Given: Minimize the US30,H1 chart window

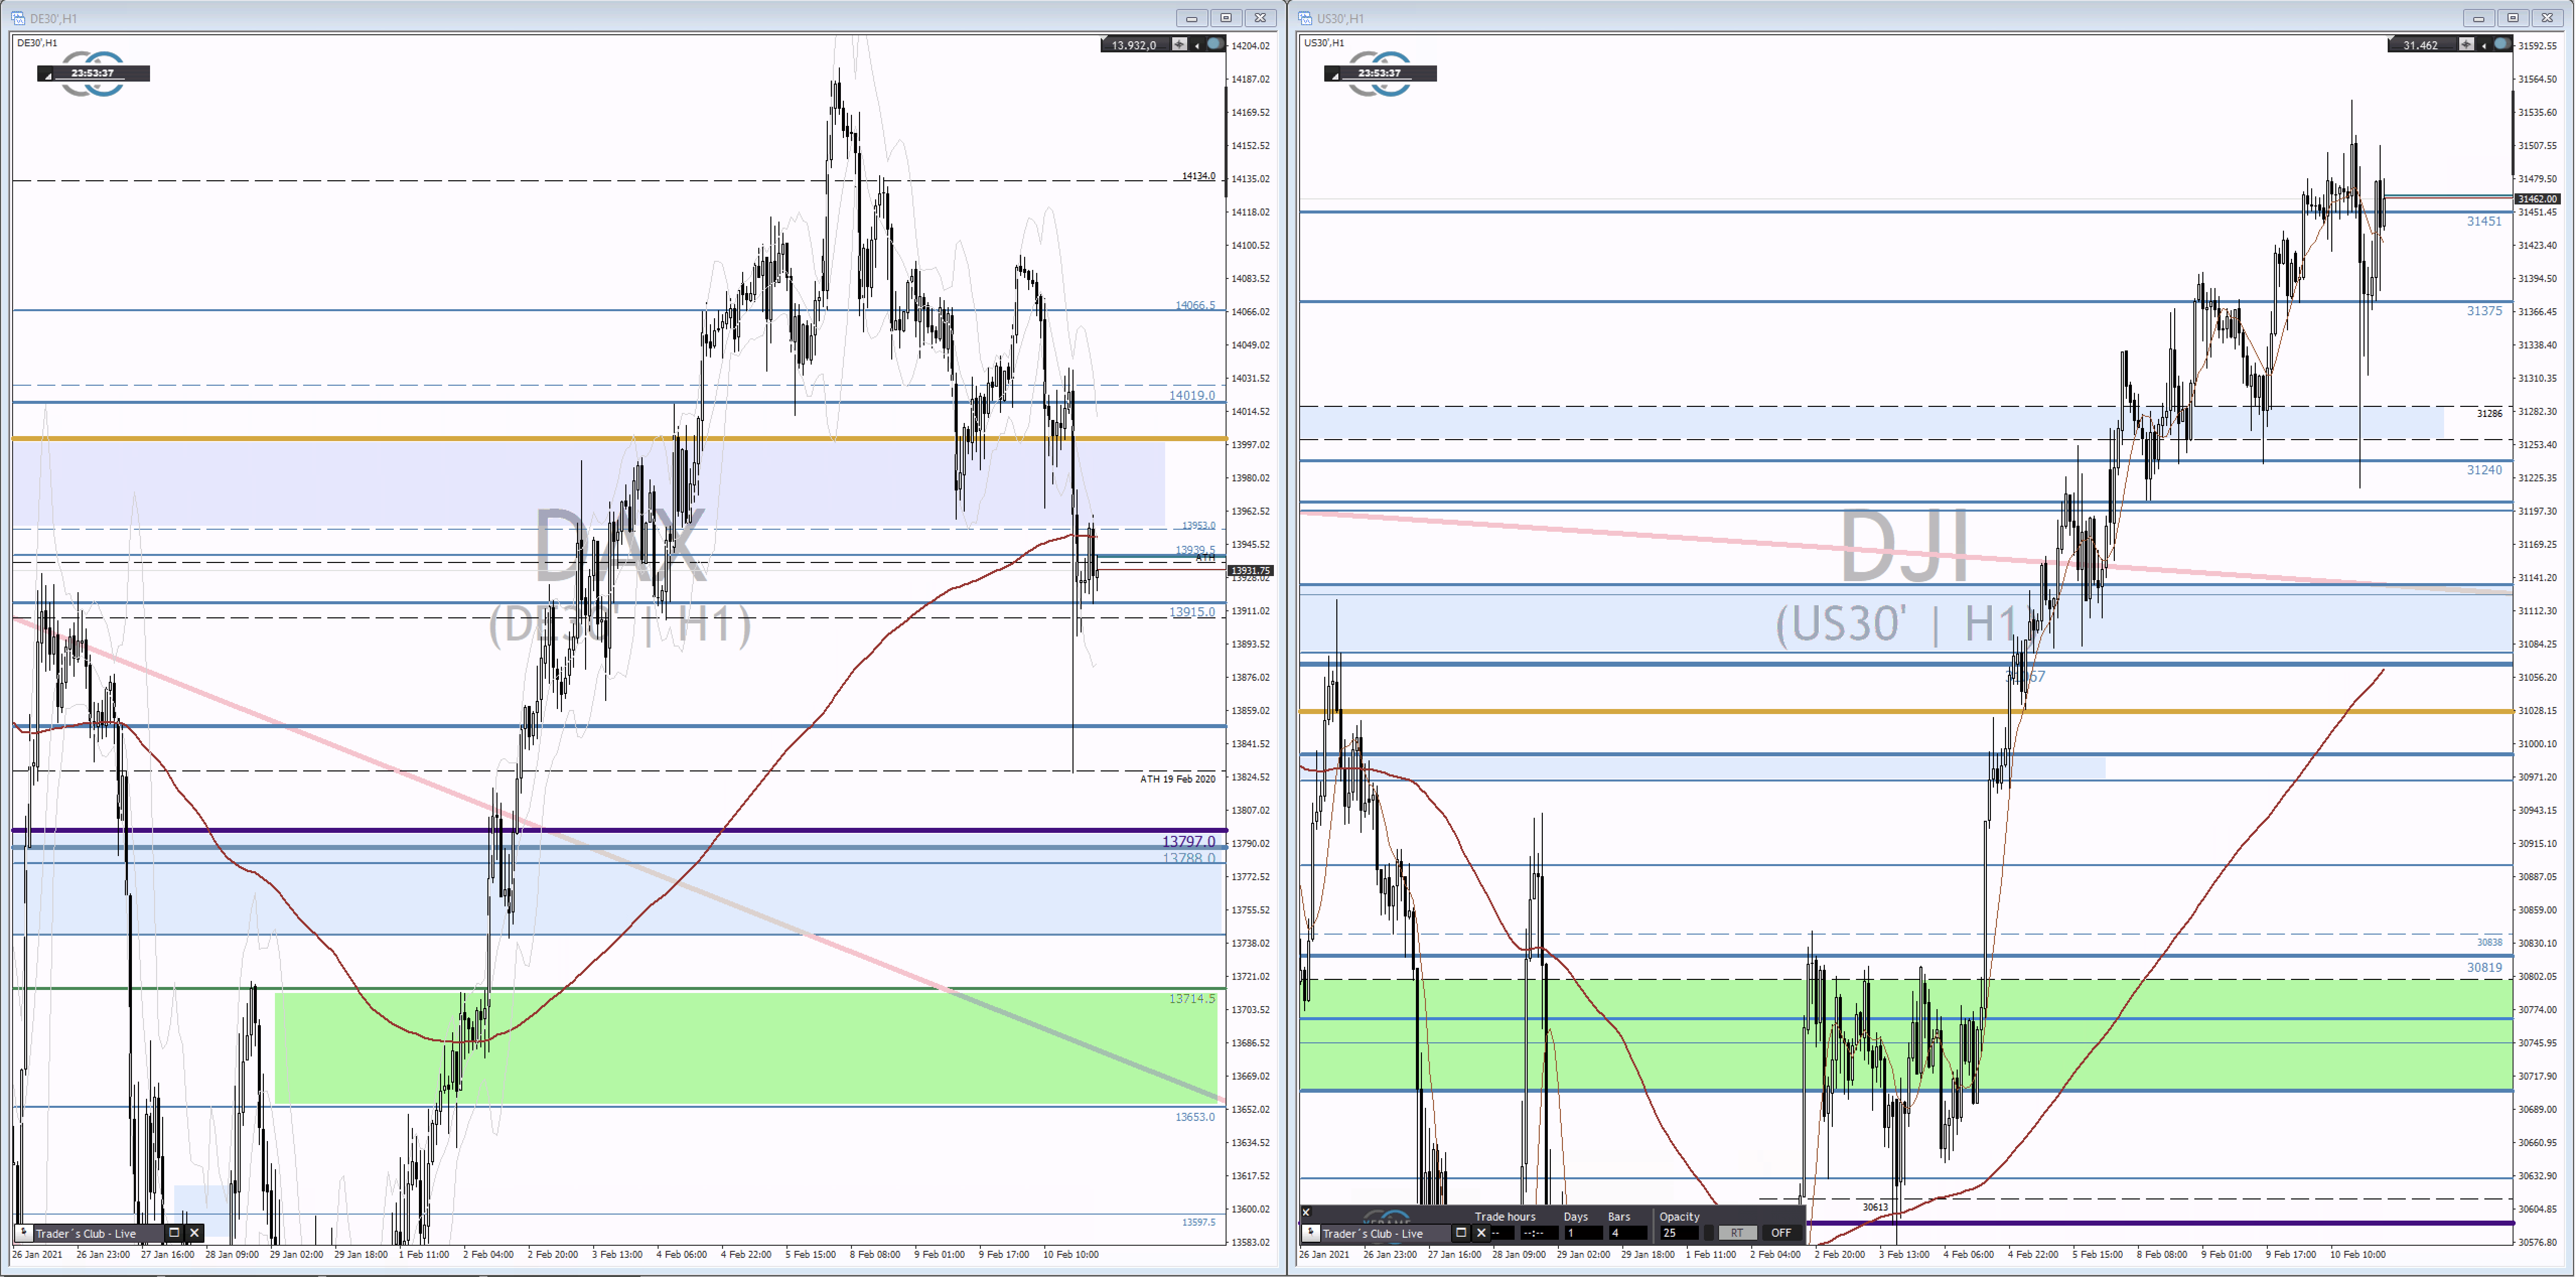Looking at the screenshot, I should (x=2478, y=18).
